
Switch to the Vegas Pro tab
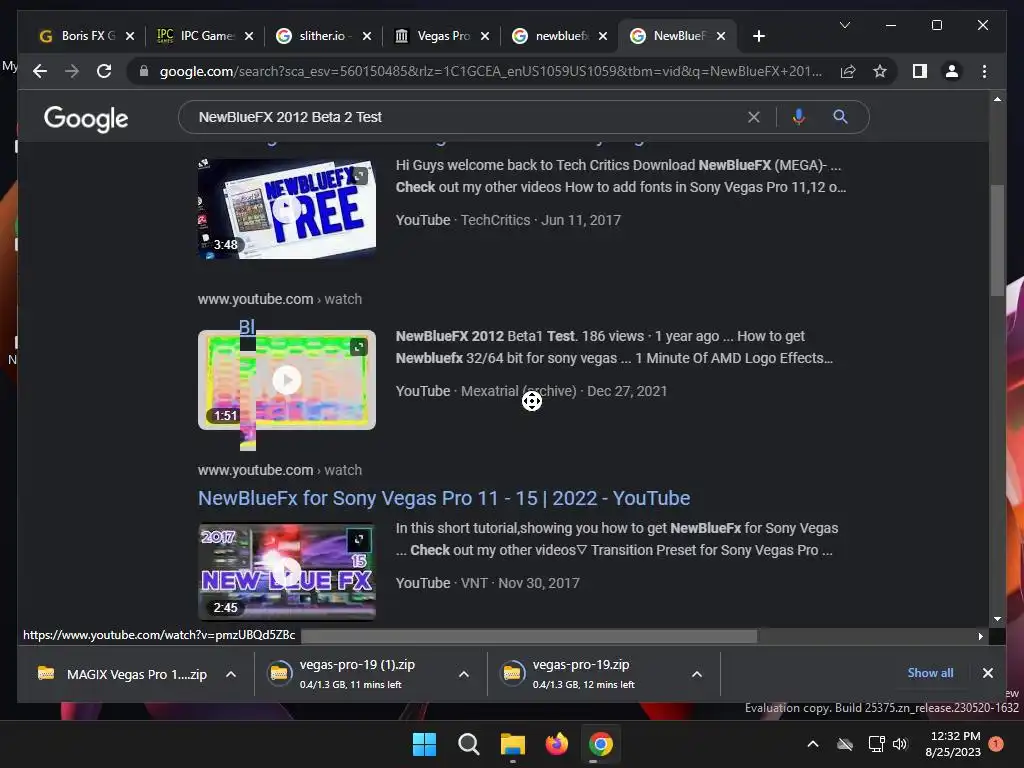coord(441,36)
